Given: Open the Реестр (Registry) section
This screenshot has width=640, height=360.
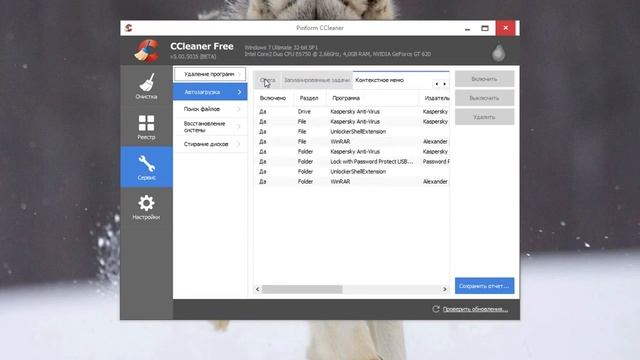Looking at the screenshot, I should 146,127.
